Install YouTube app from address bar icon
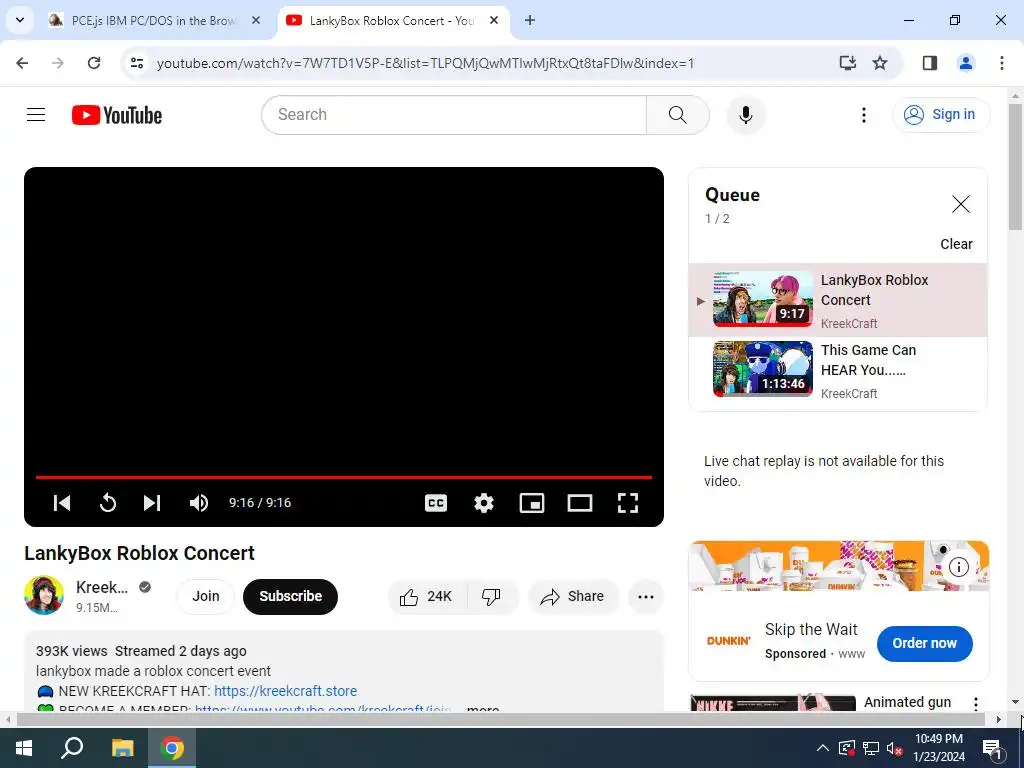 pos(848,63)
